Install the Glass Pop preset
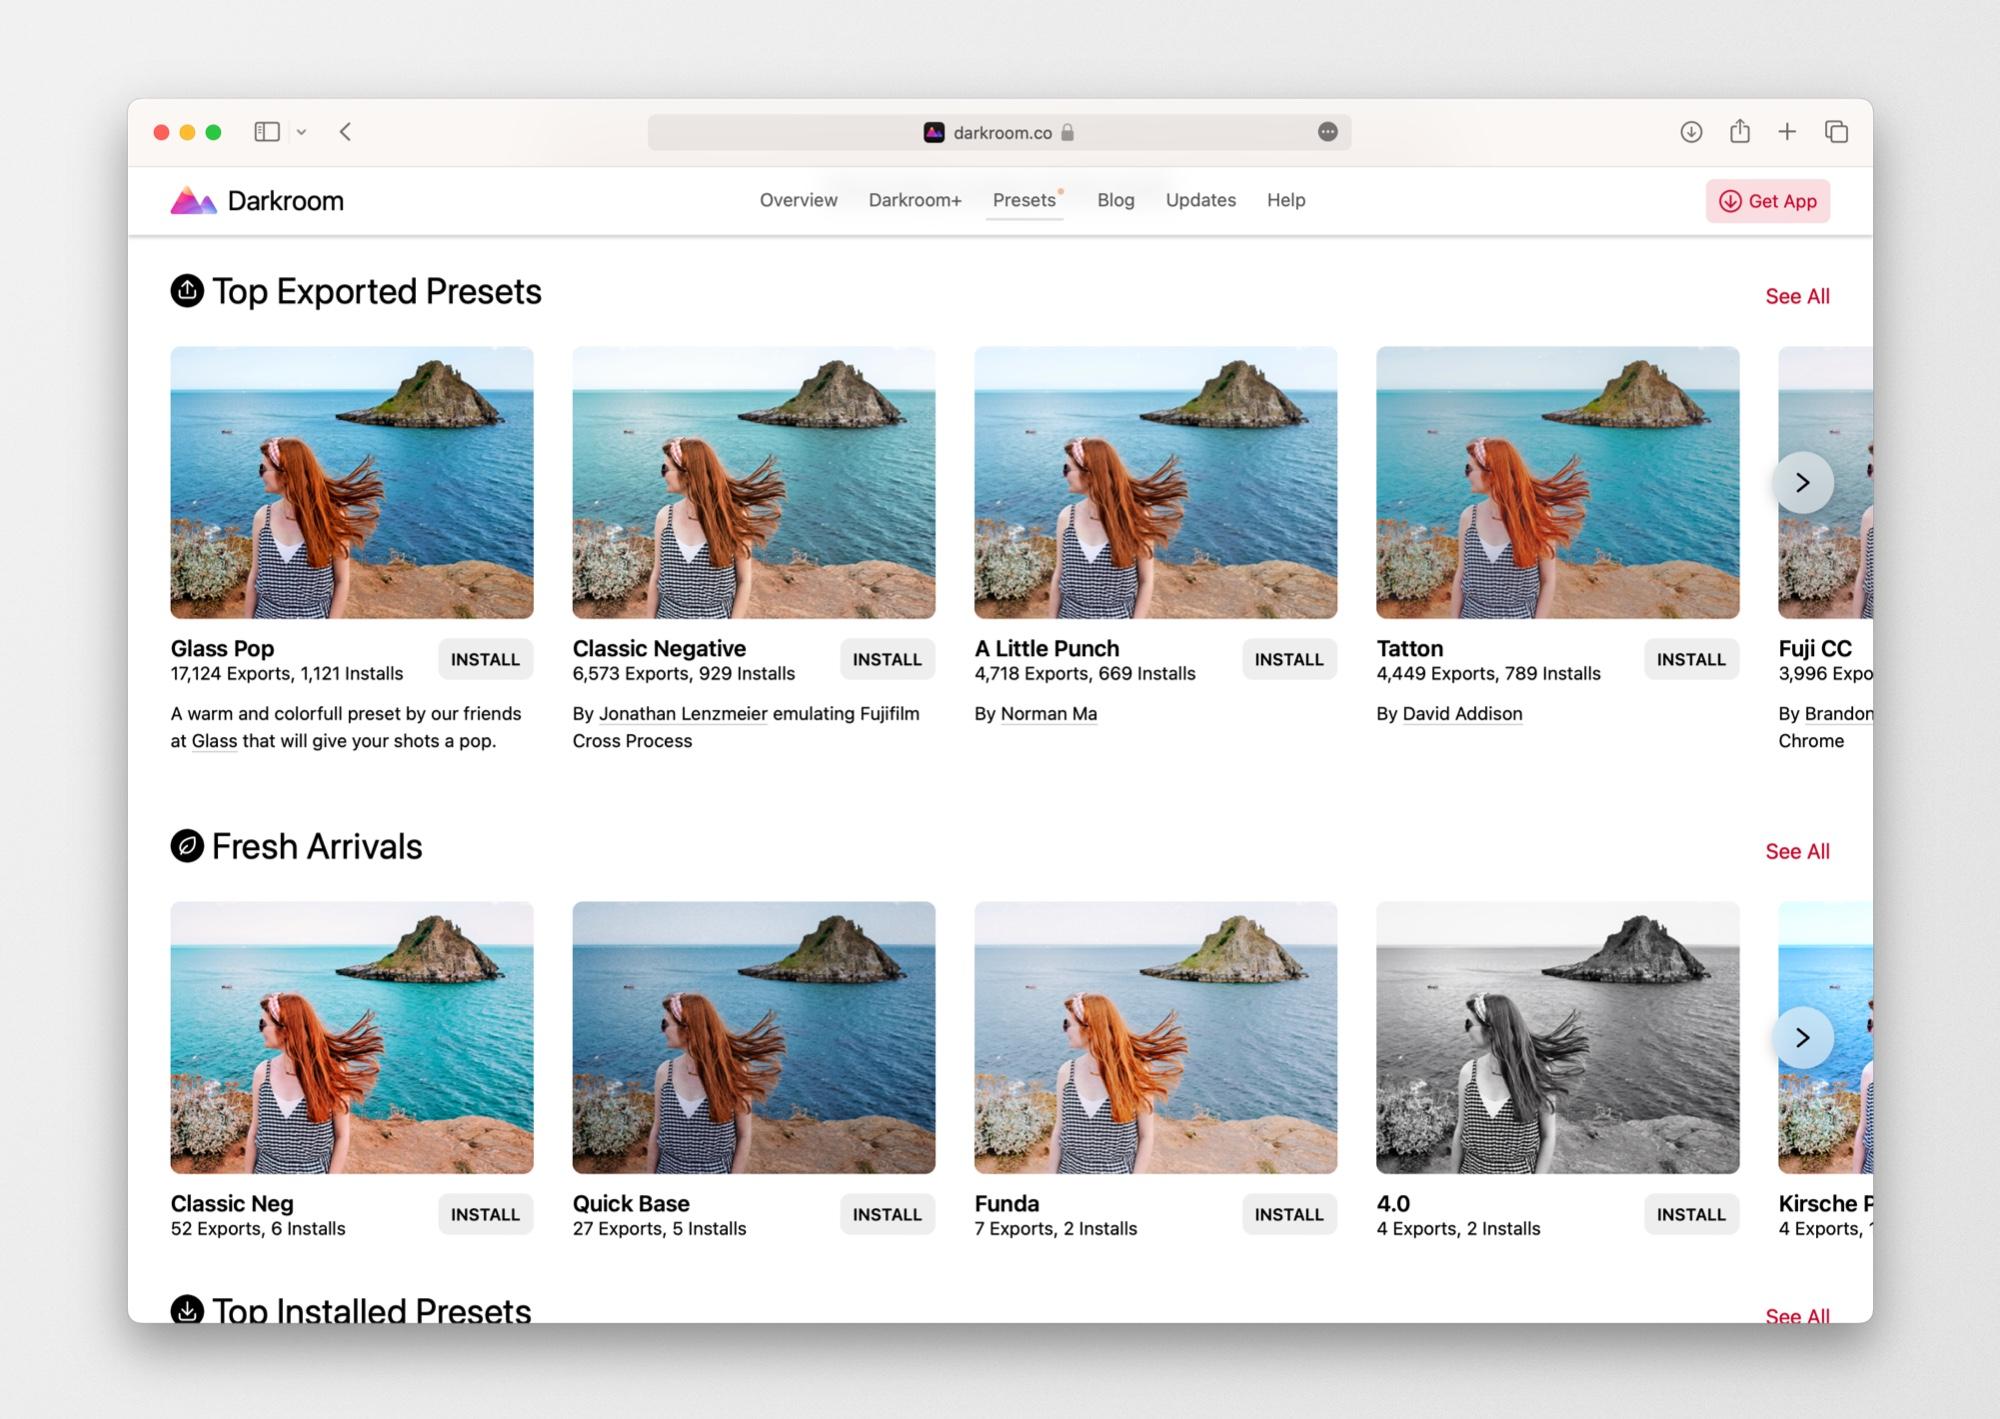Viewport: 2000px width, 1419px height. (x=485, y=659)
